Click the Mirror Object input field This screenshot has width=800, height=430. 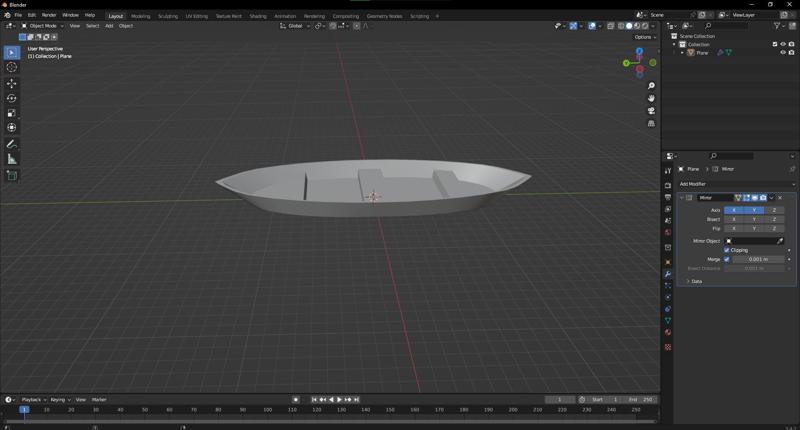[x=754, y=241]
